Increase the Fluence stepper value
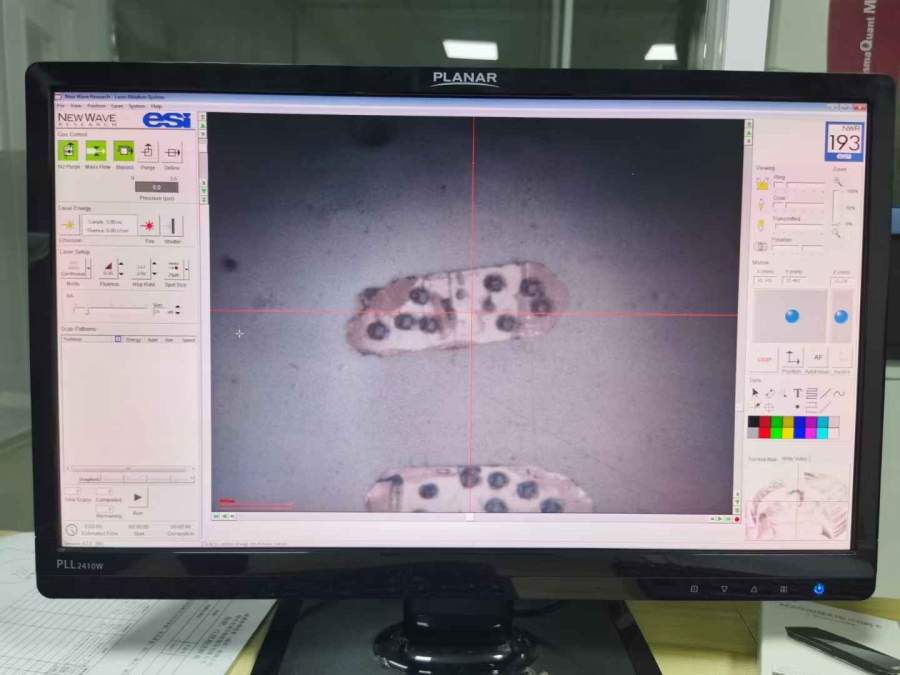The height and width of the screenshot is (675, 900). click(x=121, y=264)
